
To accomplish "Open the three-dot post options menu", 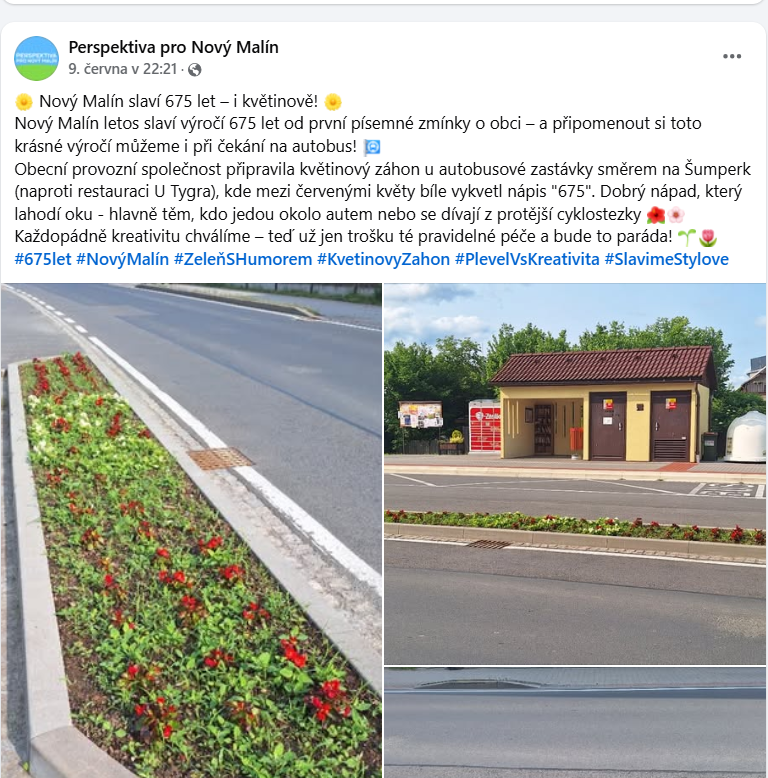I will 732,57.
